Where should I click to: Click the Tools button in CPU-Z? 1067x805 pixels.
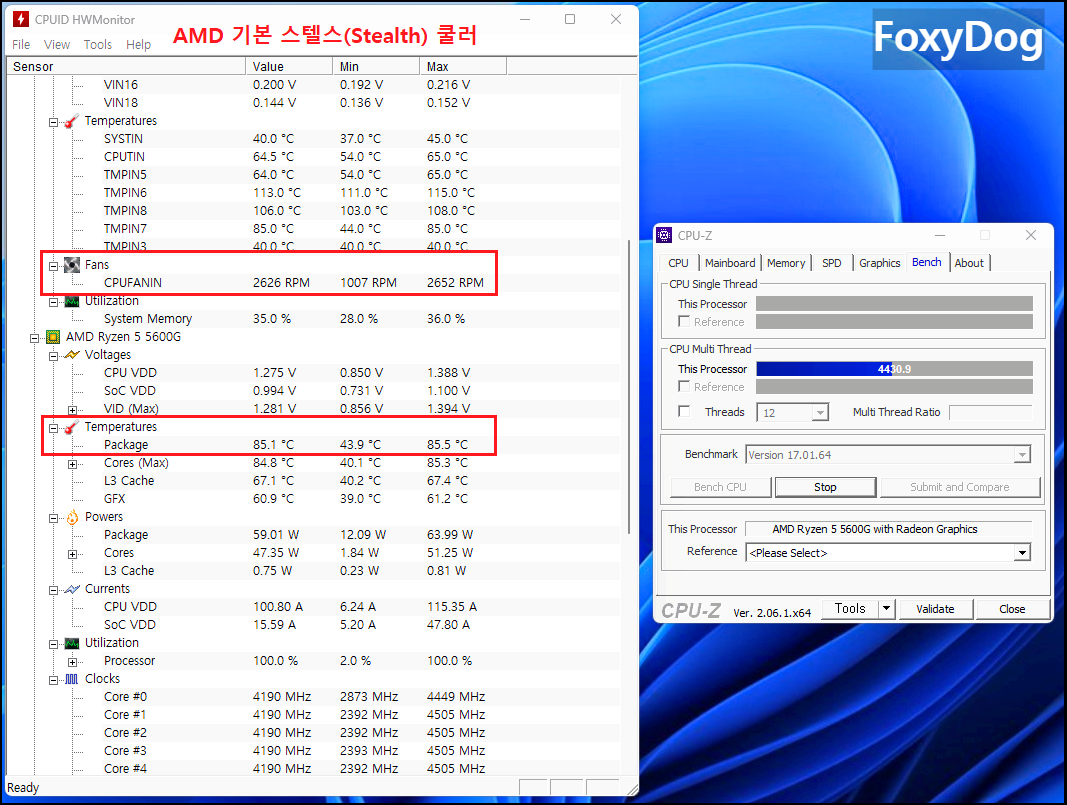point(850,608)
